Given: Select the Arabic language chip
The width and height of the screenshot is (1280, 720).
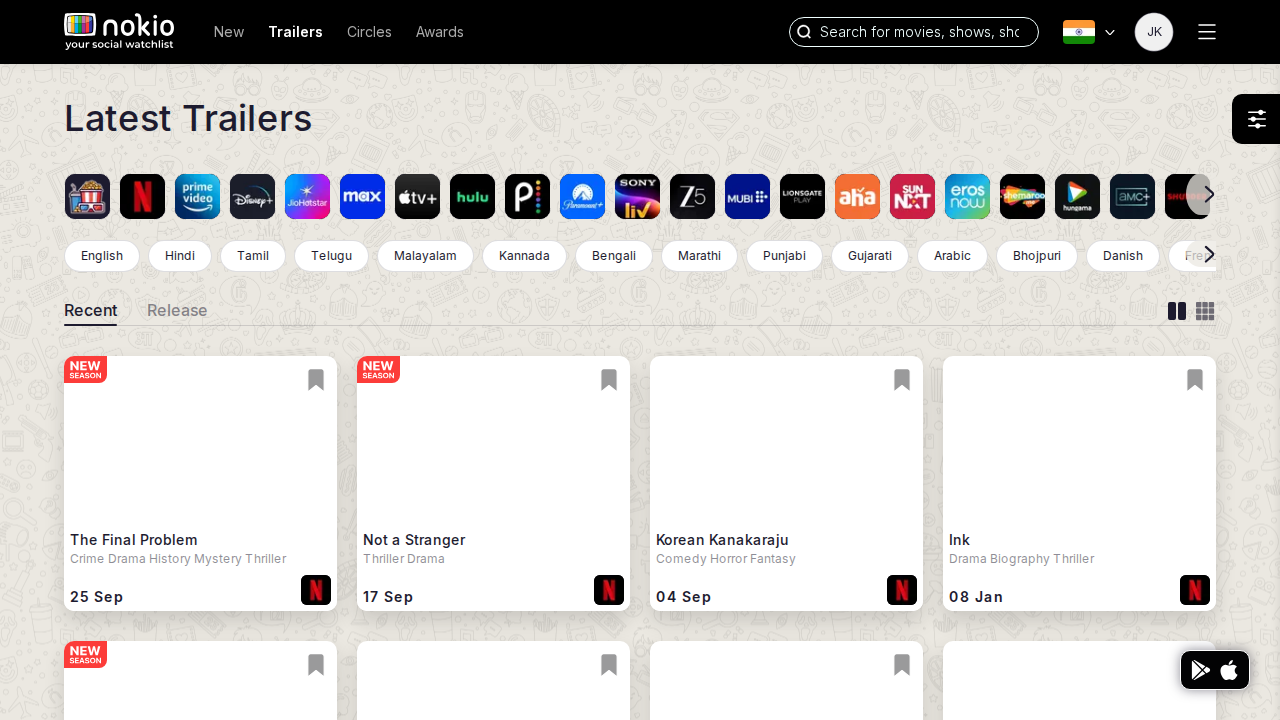Looking at the screenshot, I should click(x=952, y=256).
